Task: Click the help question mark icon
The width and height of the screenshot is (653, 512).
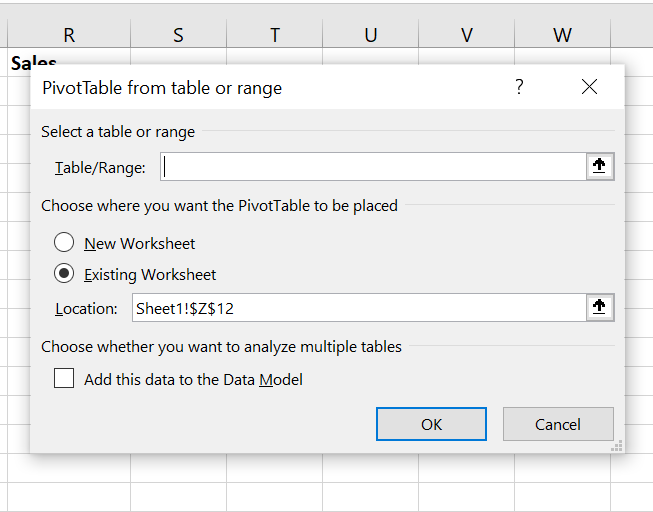Action: (x=519, y=87)
